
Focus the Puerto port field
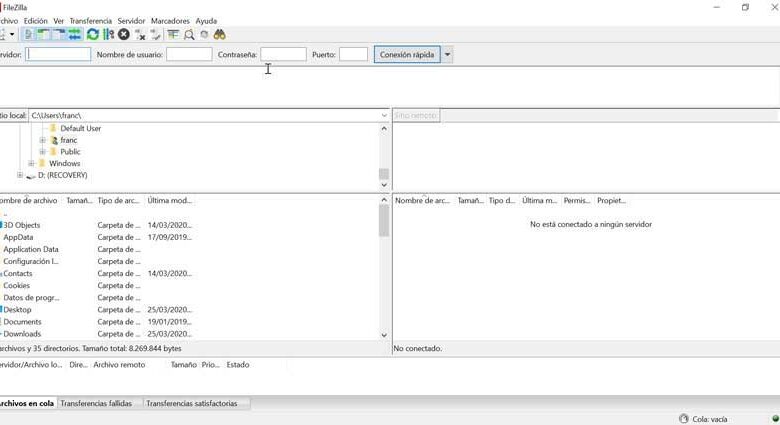click(x=353, y=54)
